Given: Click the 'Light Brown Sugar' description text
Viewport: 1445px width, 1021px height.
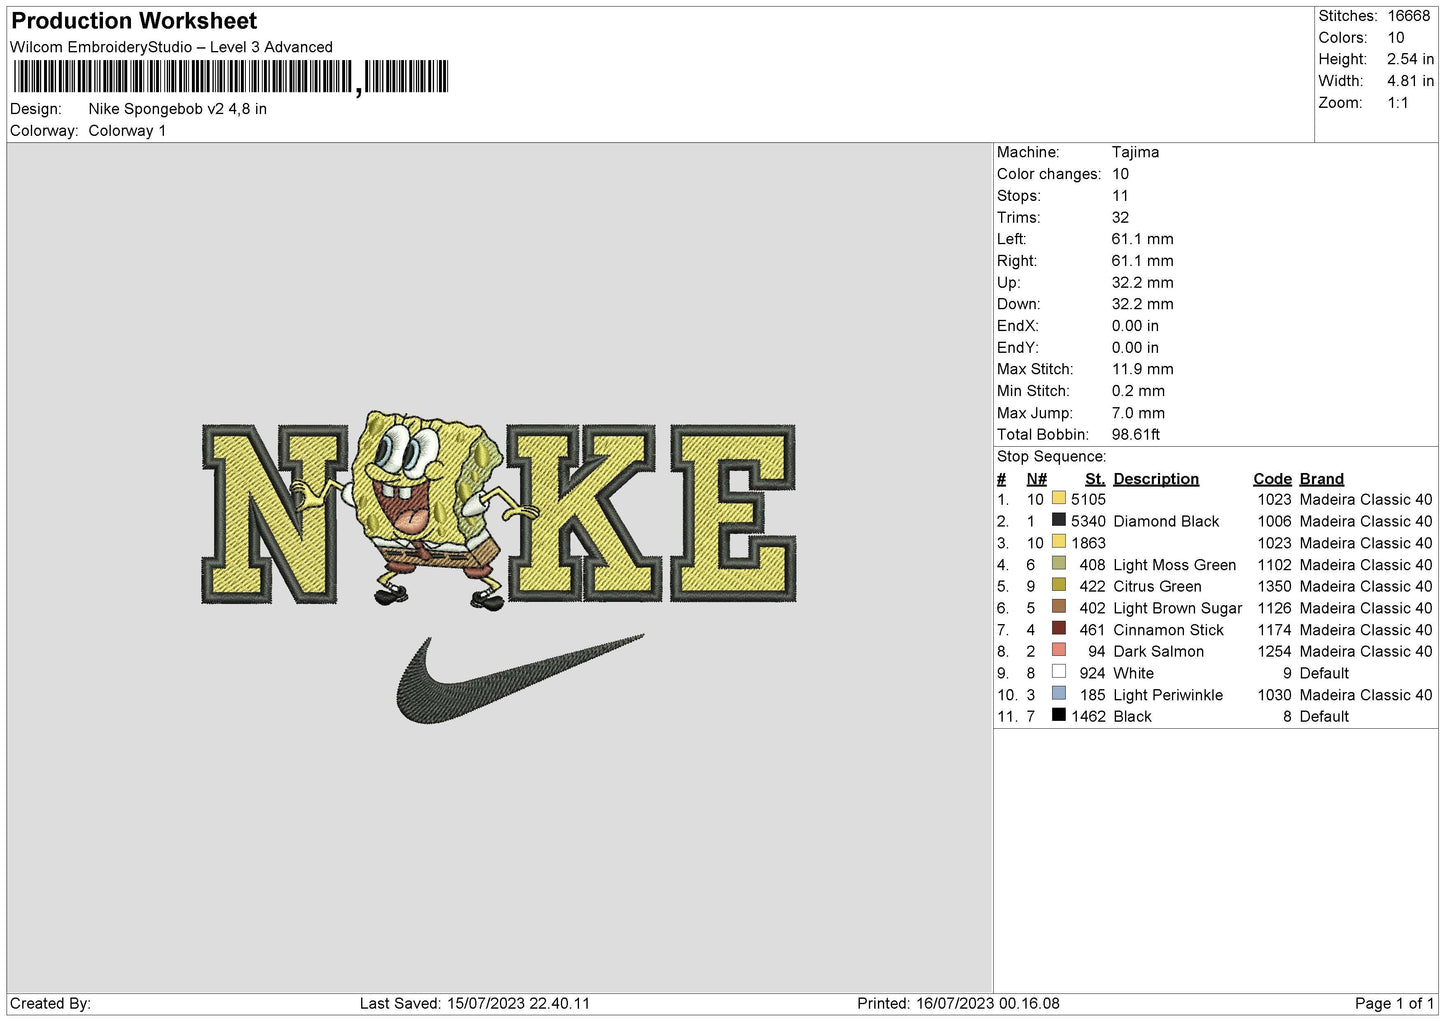Looking at the screenshot, I should 1178,609.
